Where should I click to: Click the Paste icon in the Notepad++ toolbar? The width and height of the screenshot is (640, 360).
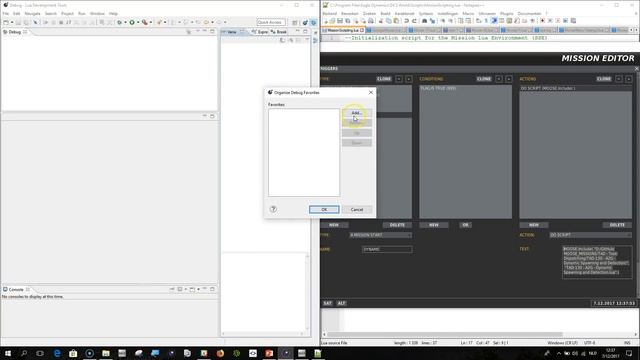(x=396, y=21)
